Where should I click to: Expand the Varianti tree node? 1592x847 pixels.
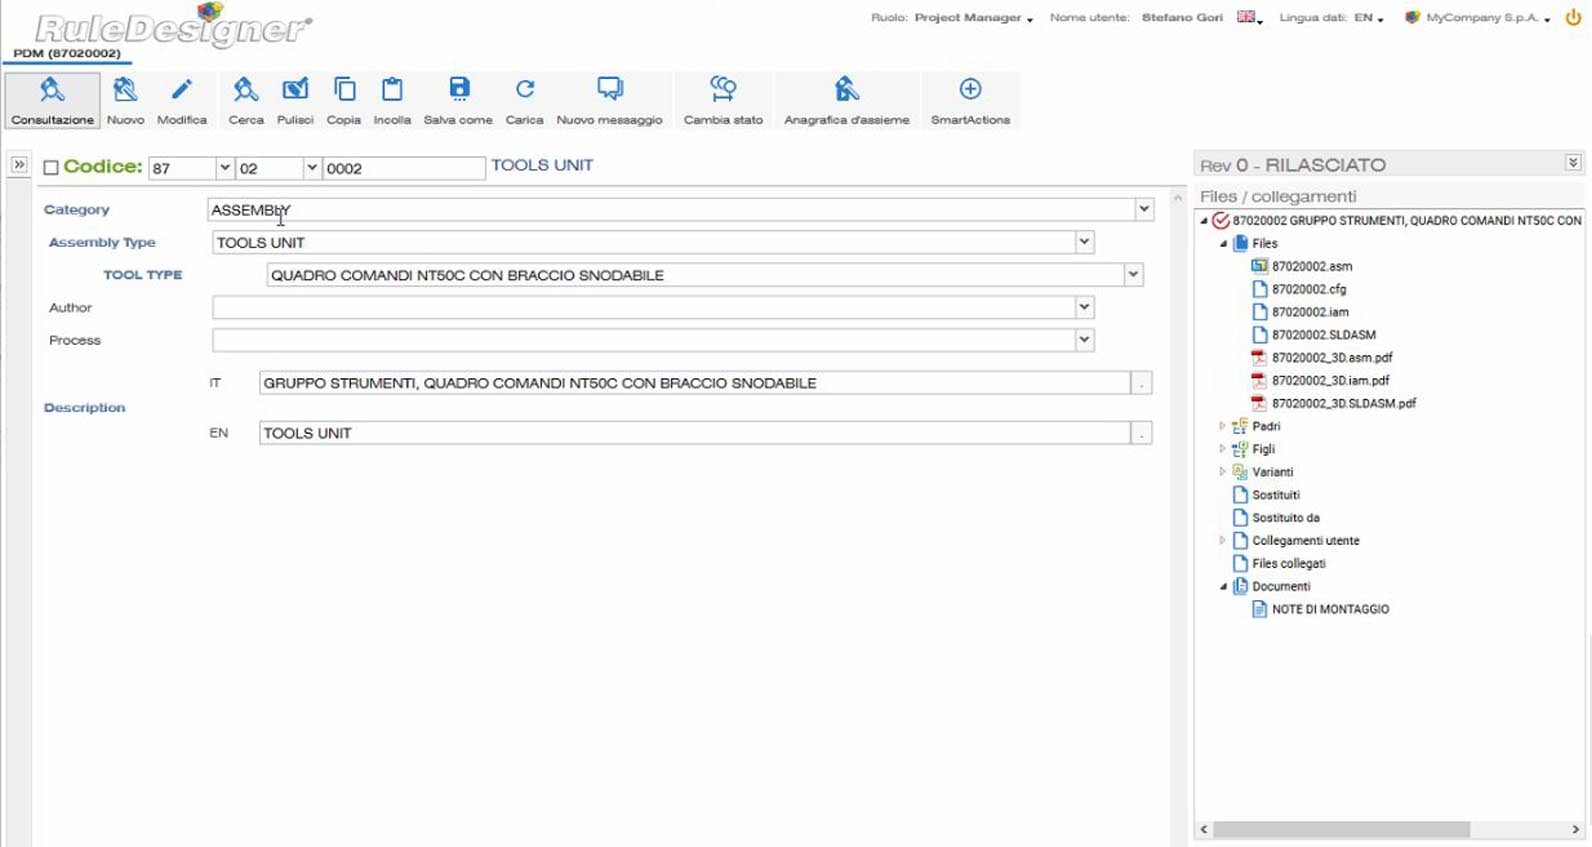point(1222,472)
